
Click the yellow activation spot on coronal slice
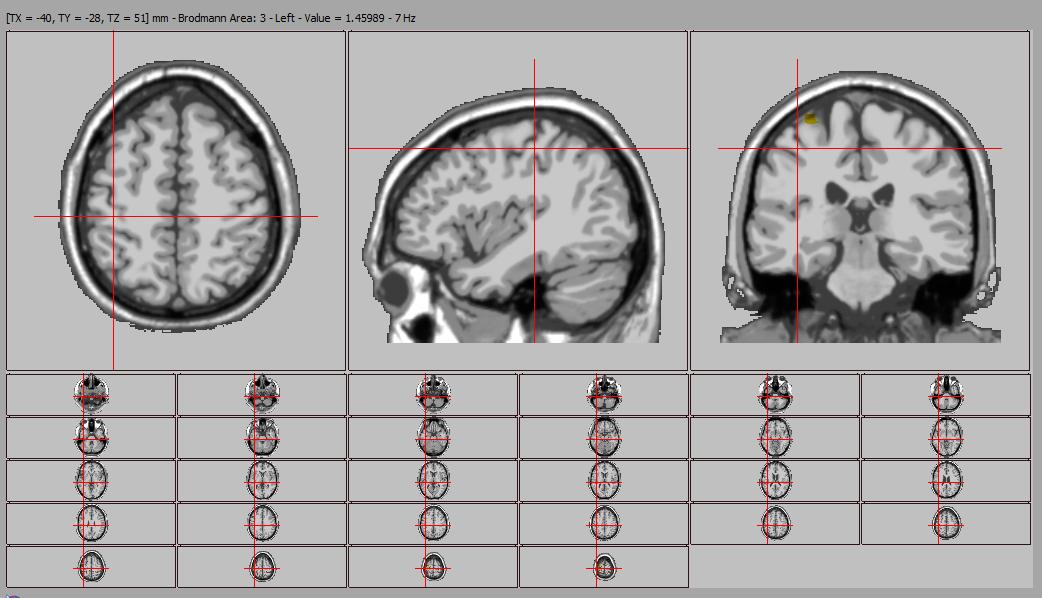pyautogui.click(x=812, y=118)
